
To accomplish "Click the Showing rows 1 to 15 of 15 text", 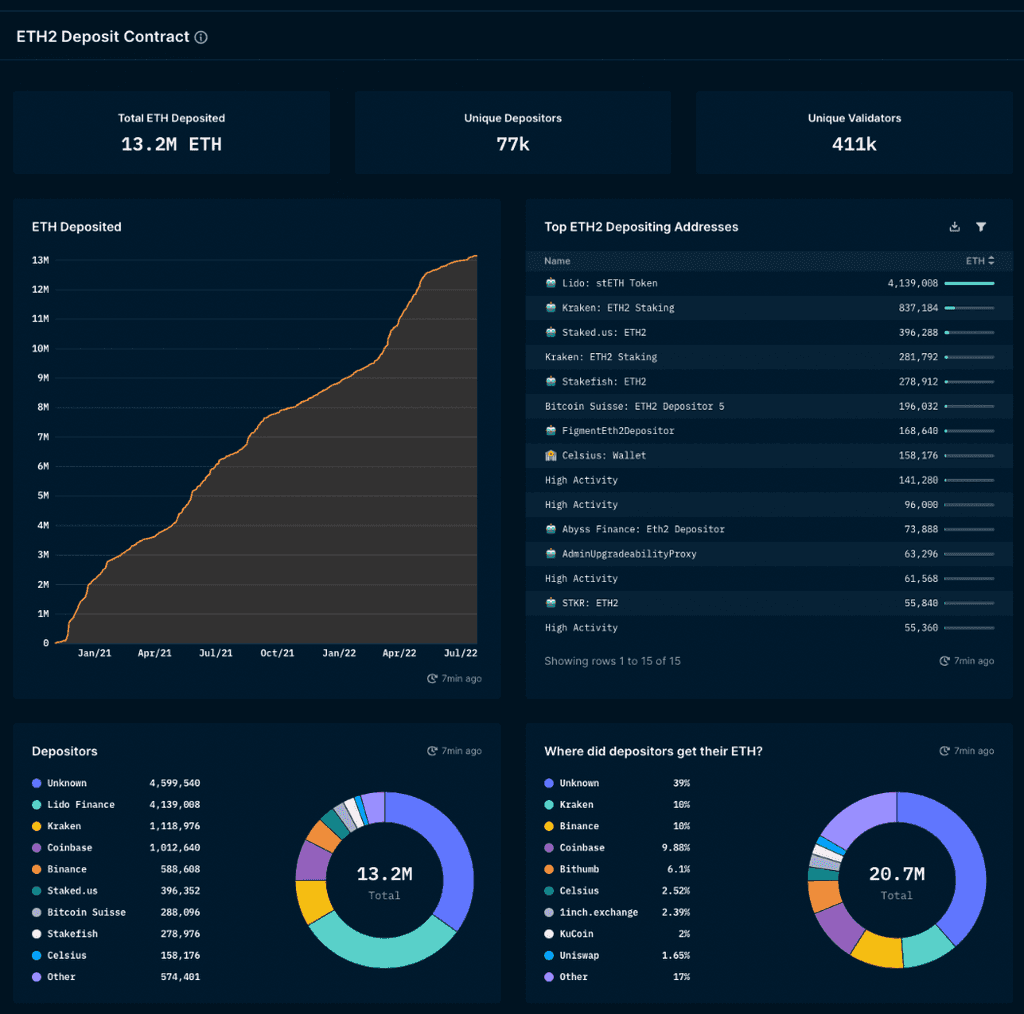I will (x=613, y=661).
